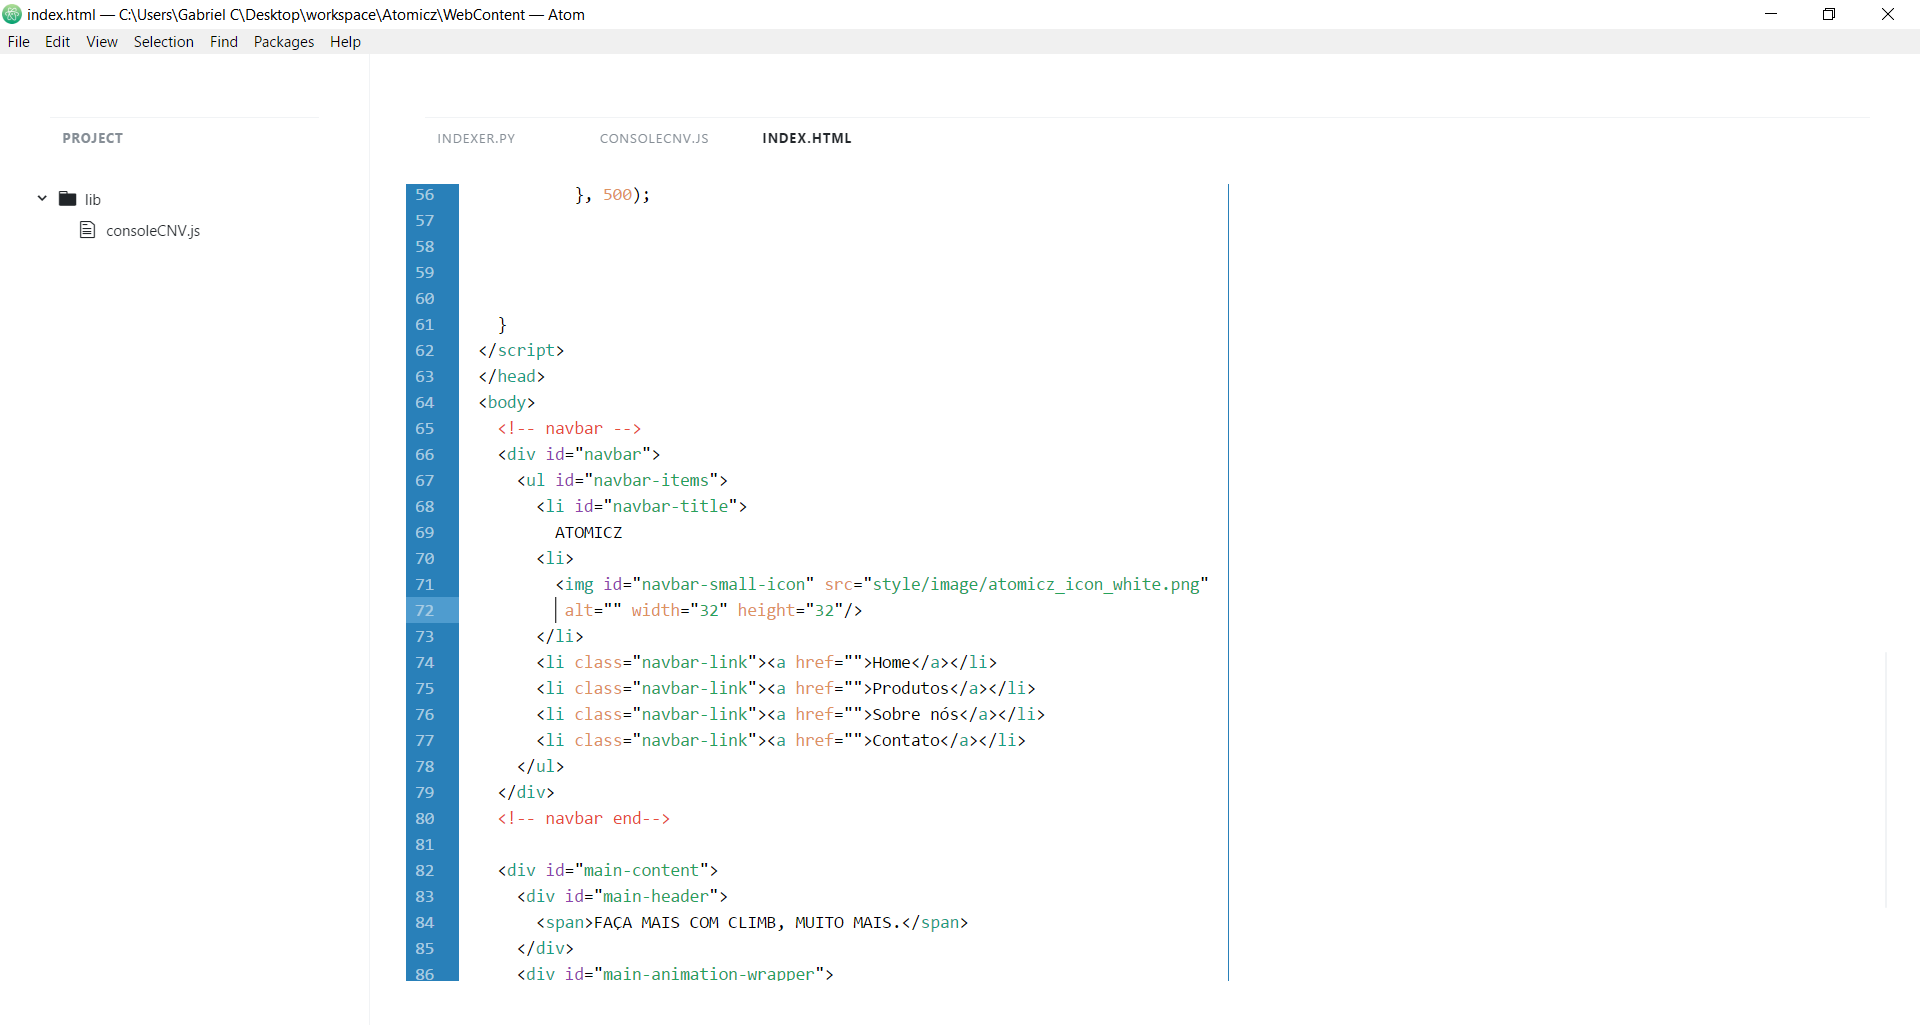Open the Help menu
This screenshot has height=1025, width=1920.
345,42
